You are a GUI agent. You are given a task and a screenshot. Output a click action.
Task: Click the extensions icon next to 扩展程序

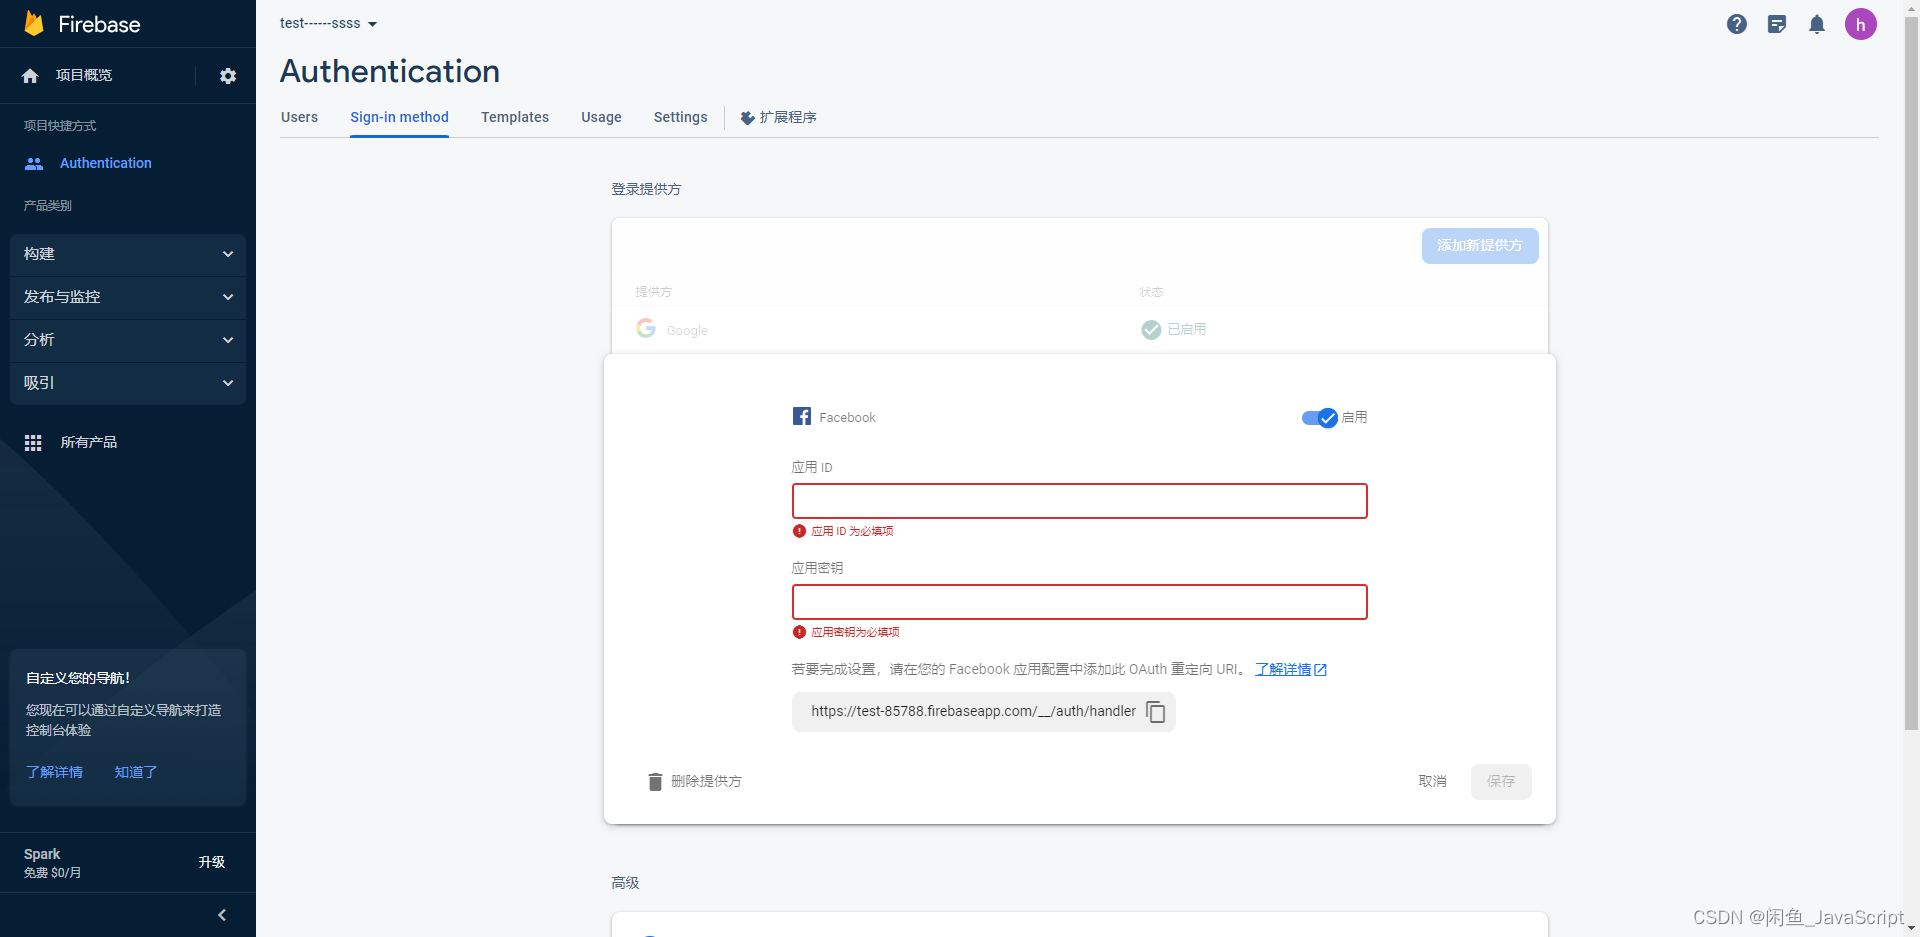click(x=747, y=118)
